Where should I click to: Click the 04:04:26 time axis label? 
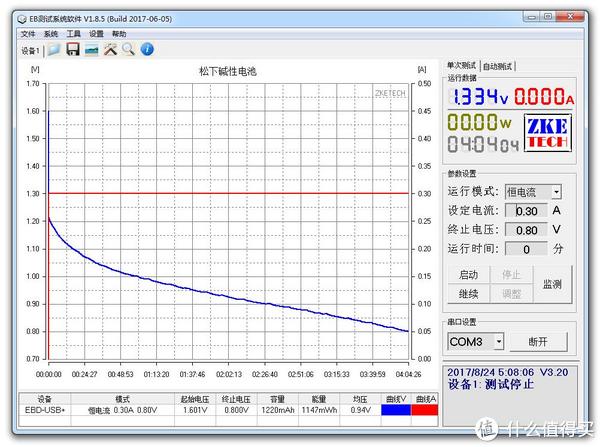408,374
